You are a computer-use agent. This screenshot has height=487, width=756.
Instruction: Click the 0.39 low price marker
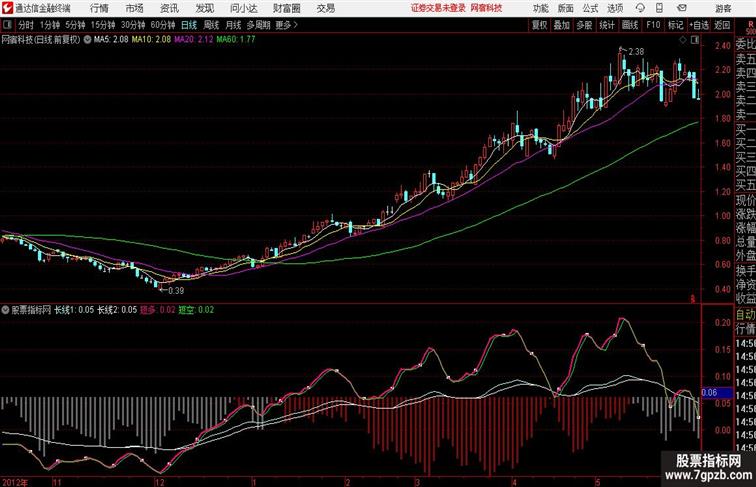tap(176, 291)
